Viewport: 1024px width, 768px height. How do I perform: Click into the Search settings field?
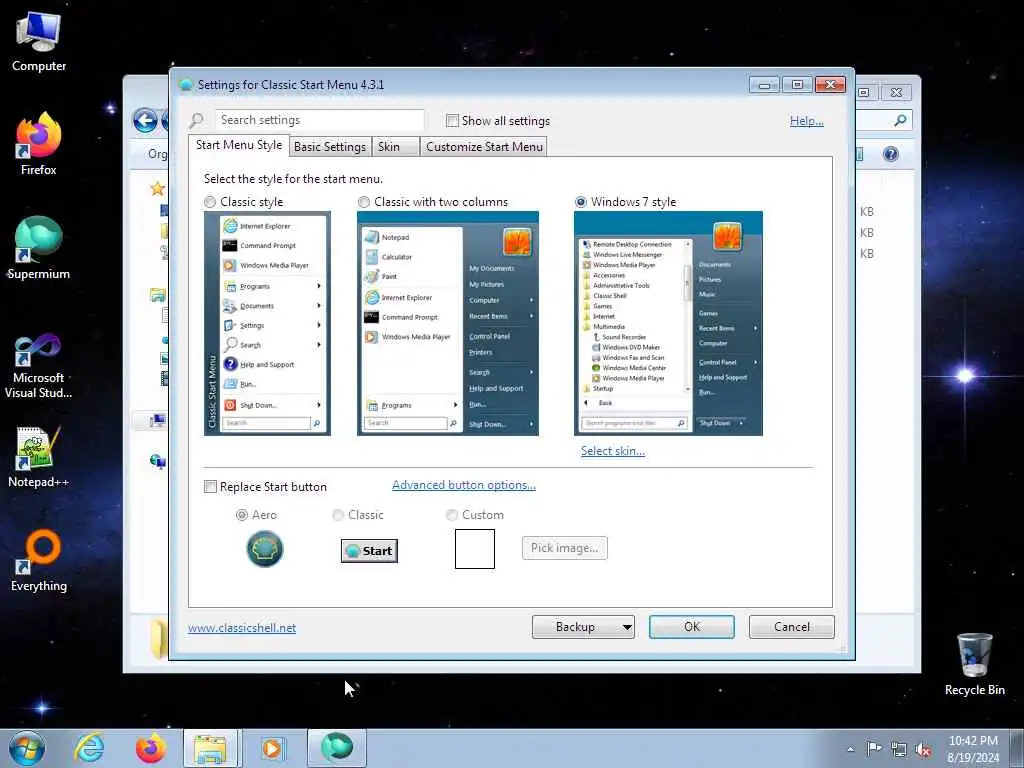tap(319, 120)
